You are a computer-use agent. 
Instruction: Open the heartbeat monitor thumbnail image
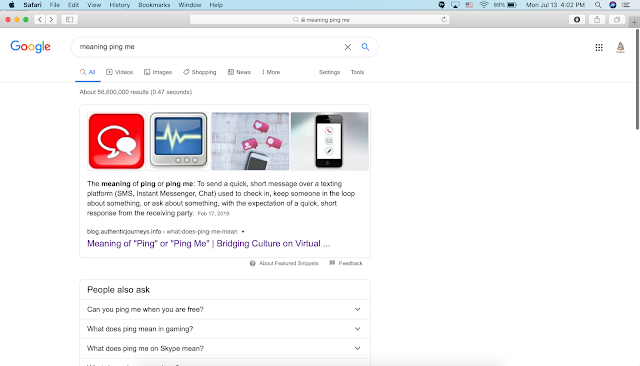point(178,141)
